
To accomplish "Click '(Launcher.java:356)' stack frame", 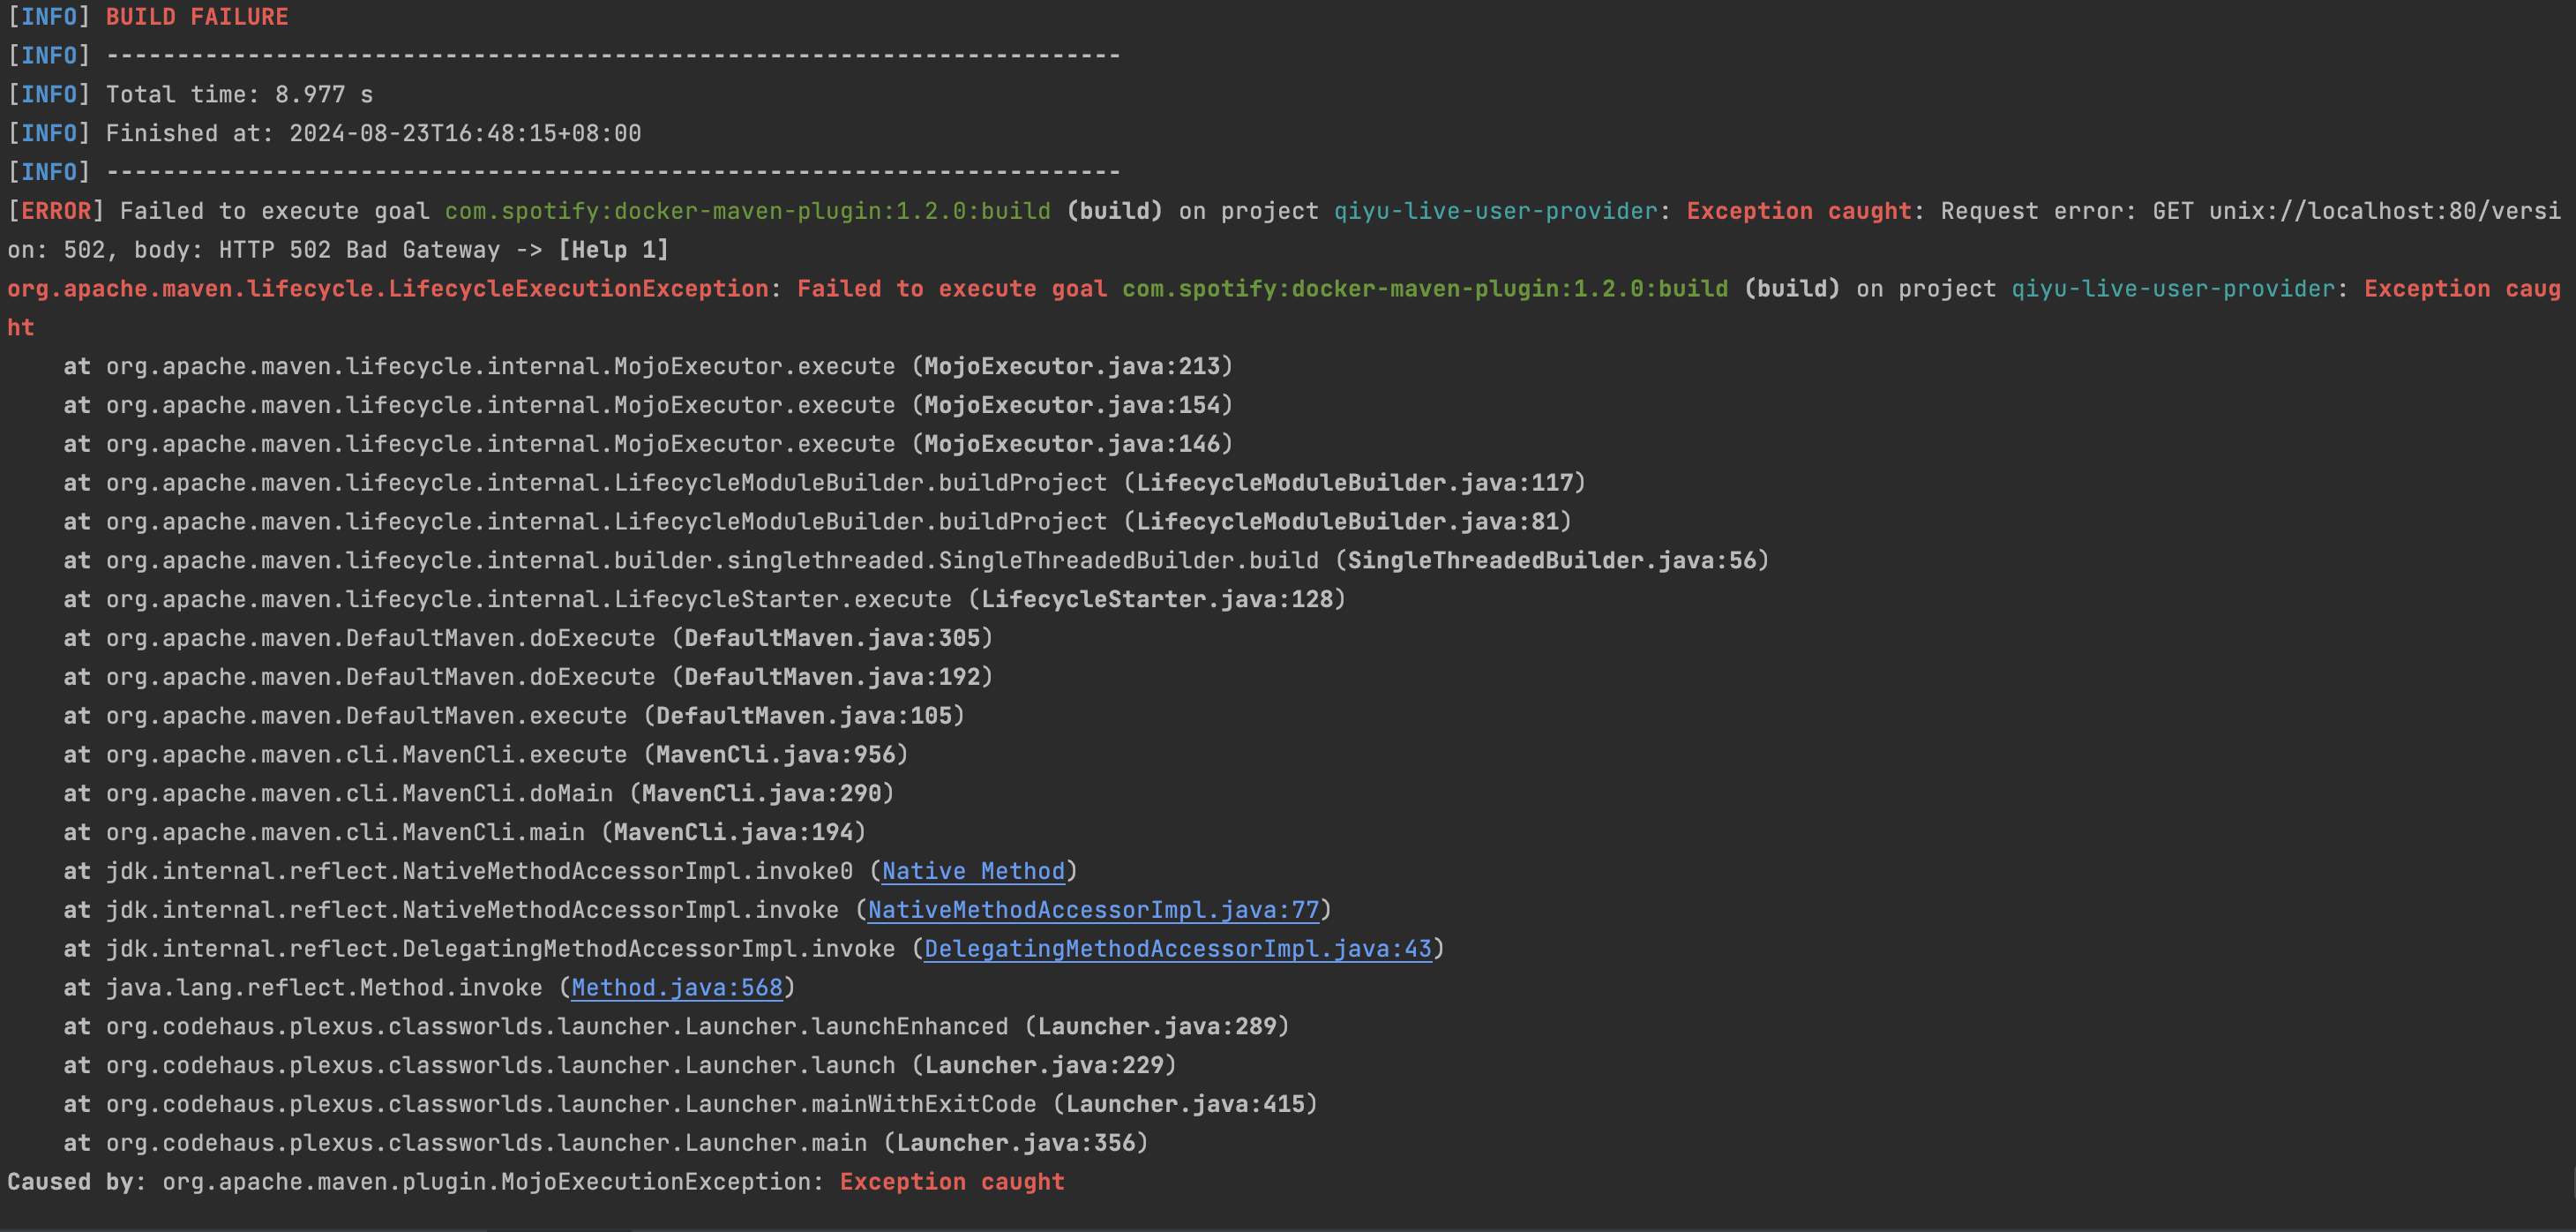I will pos(1016,1143).
